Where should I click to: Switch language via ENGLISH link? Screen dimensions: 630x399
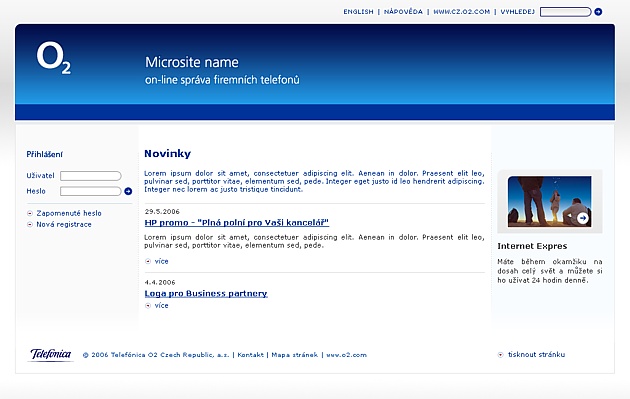(358, 12)
